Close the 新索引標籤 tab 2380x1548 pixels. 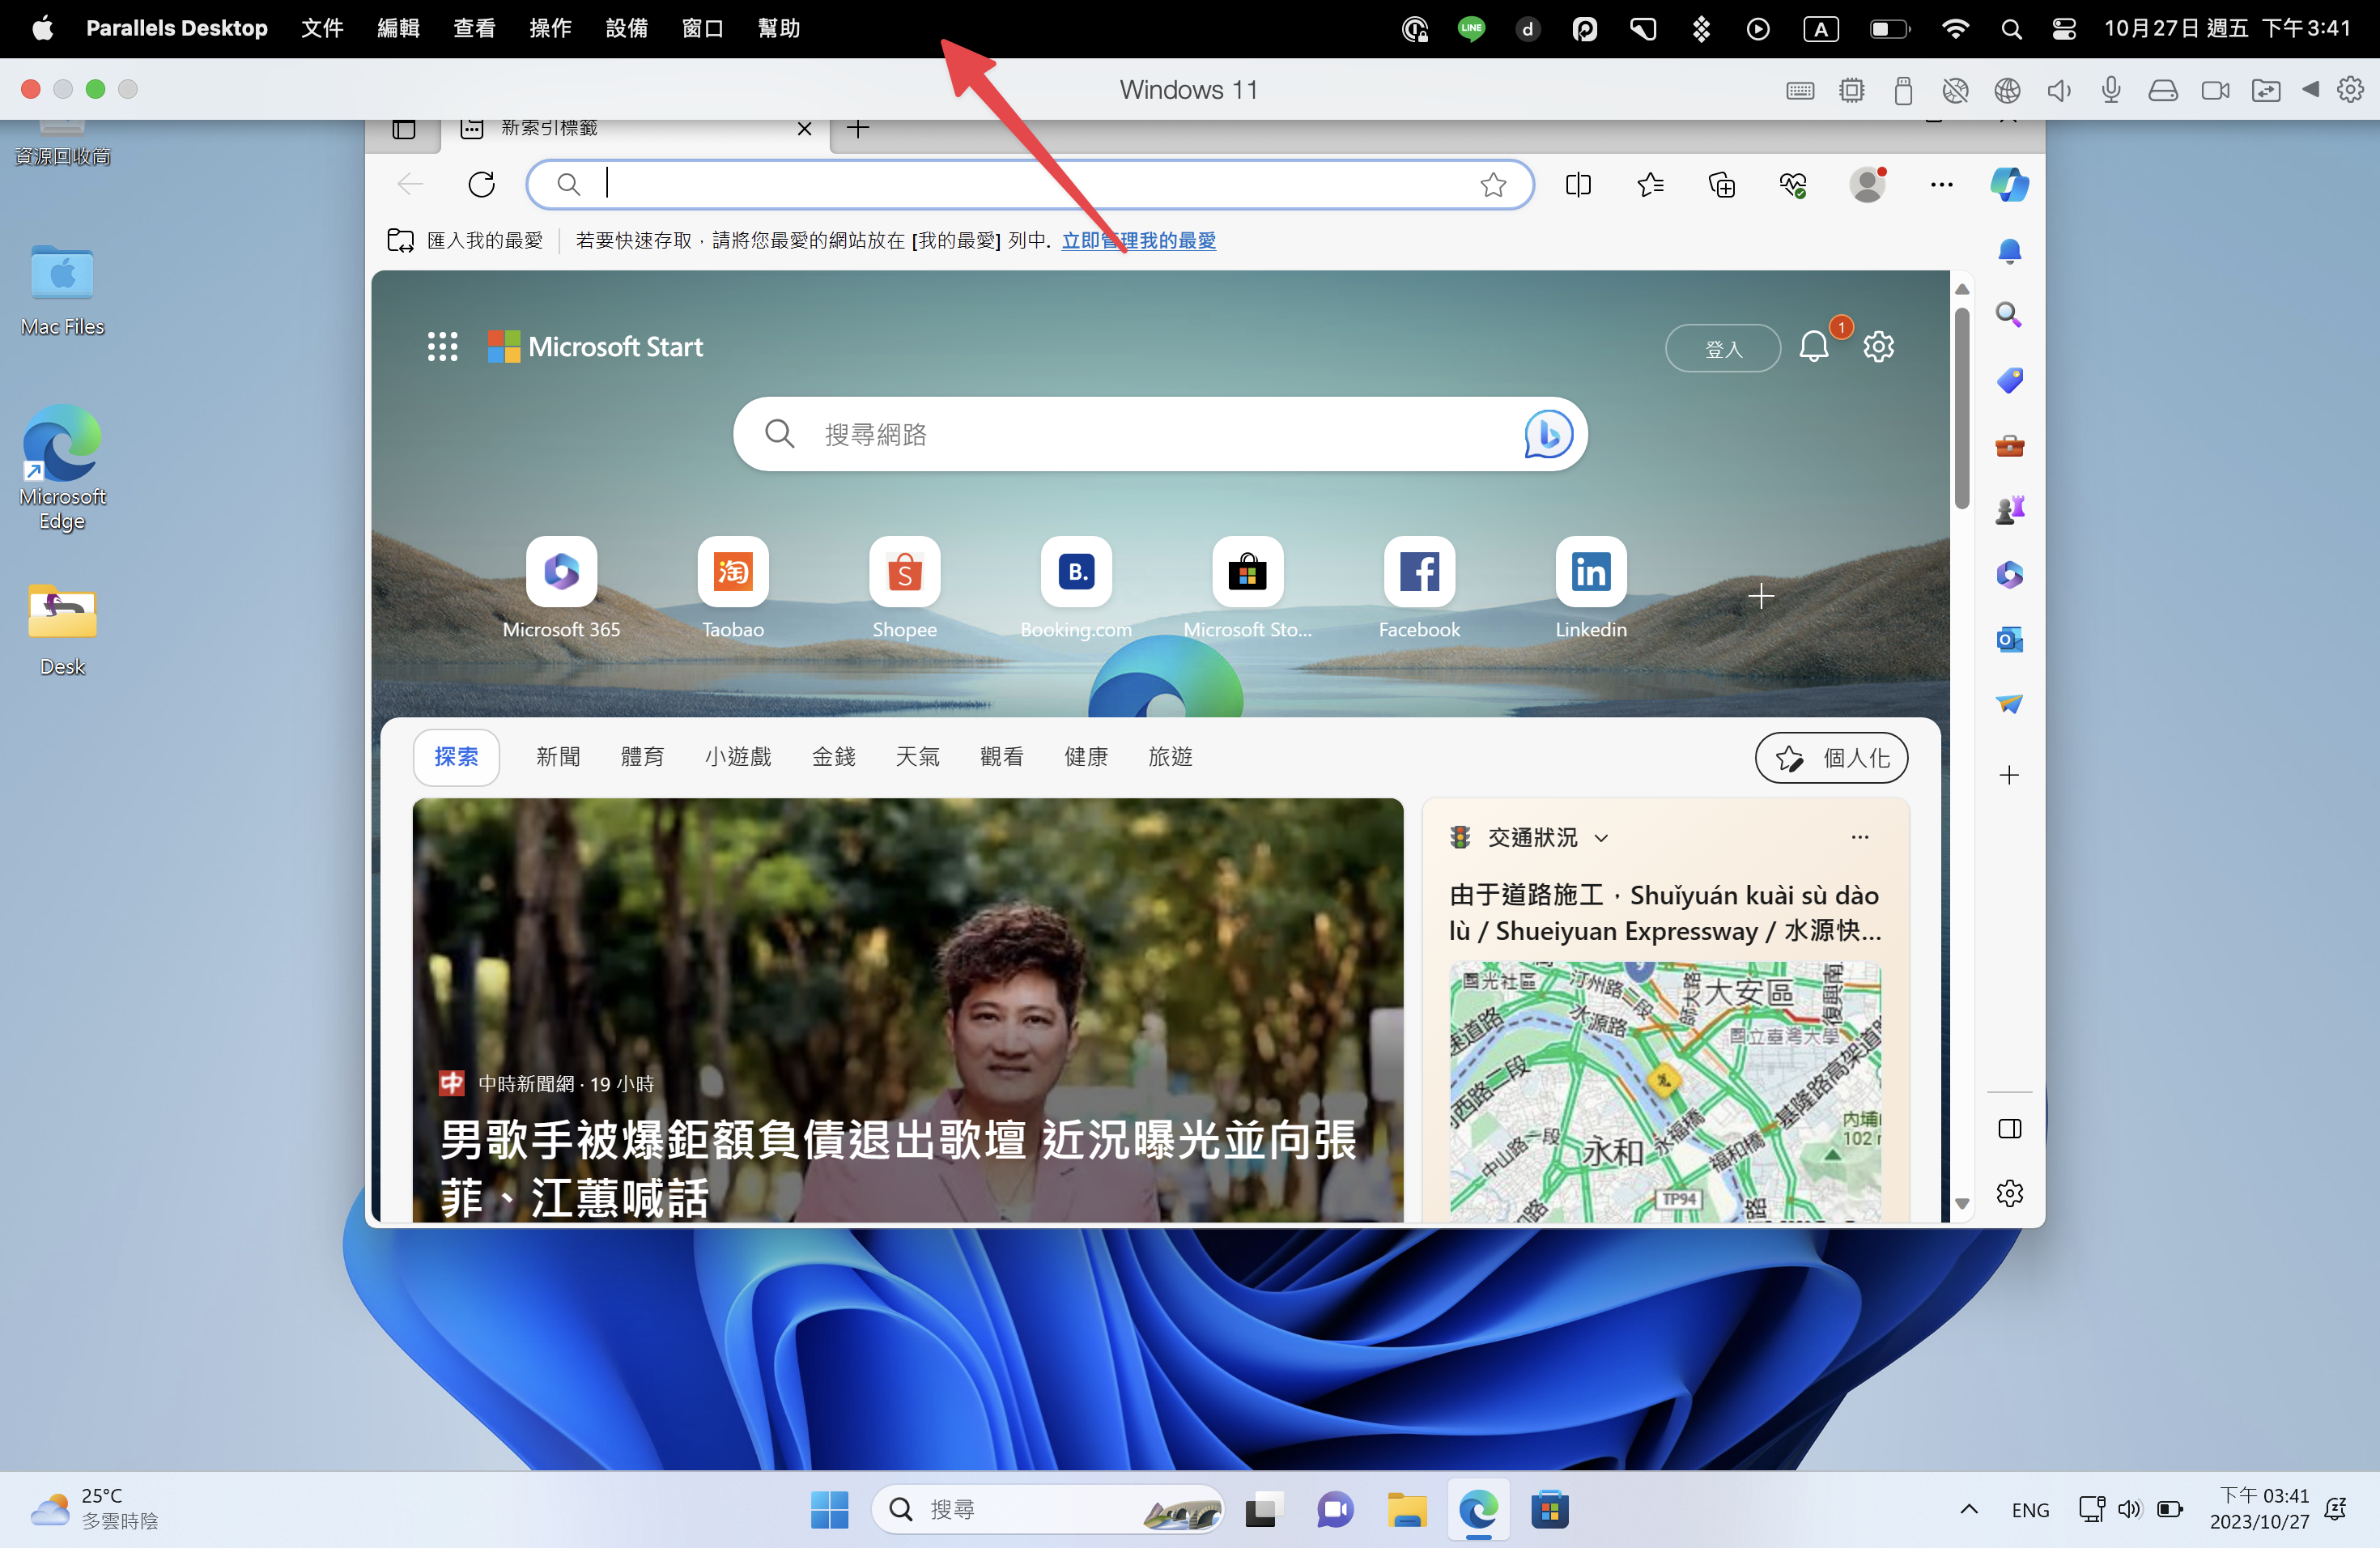[x=804, y=129]
